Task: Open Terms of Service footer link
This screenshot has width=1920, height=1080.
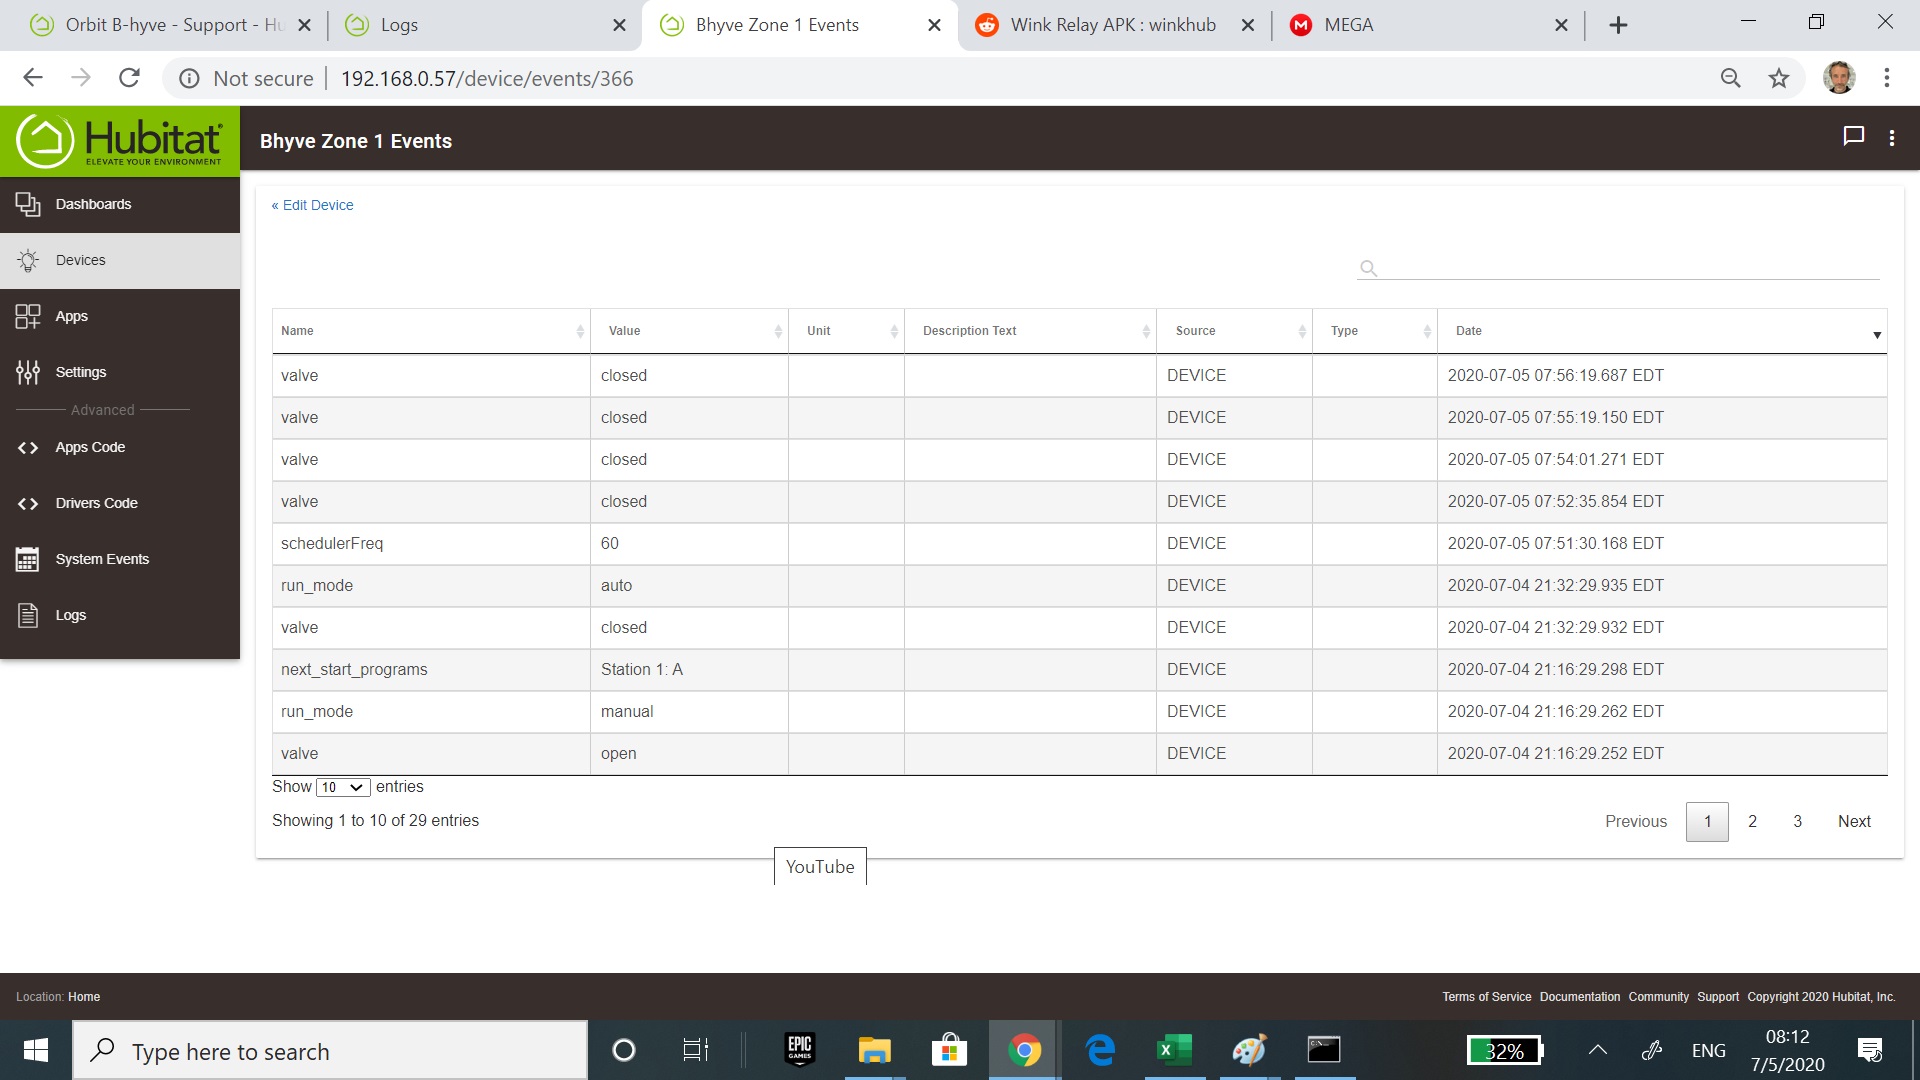Action: click(x=1486, y=997)
